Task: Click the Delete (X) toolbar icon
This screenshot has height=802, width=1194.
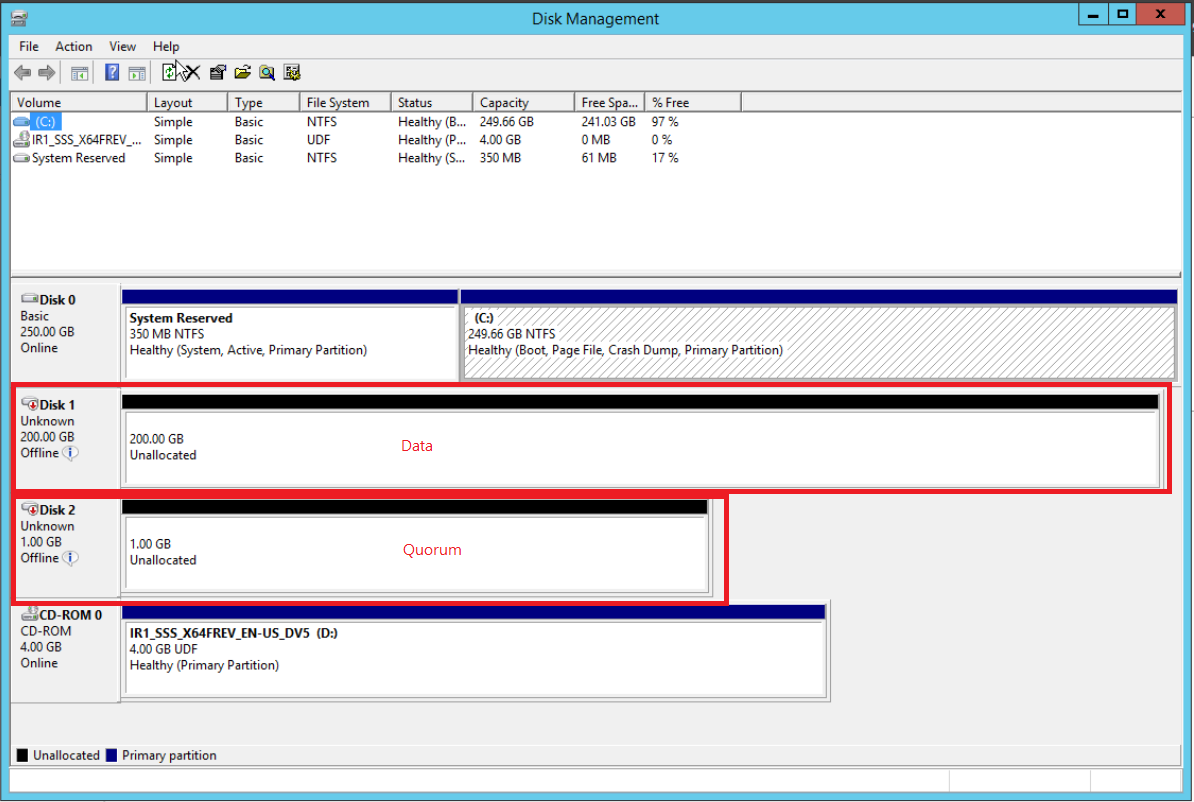Action: coord(192,72)
